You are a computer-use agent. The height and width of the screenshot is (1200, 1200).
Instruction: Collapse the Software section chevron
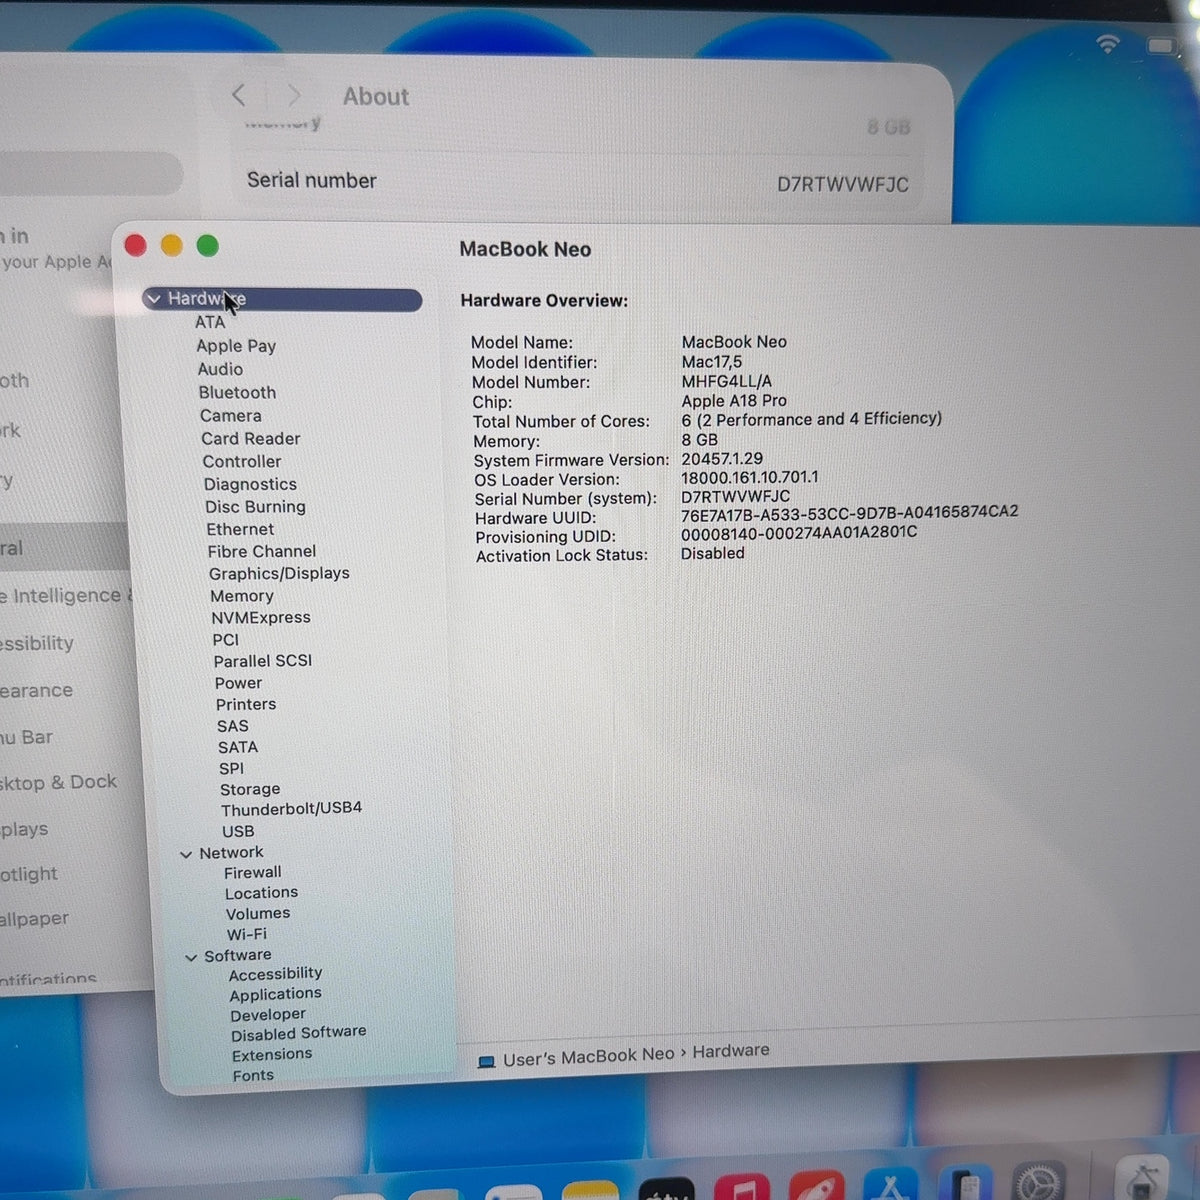(191, 957)
